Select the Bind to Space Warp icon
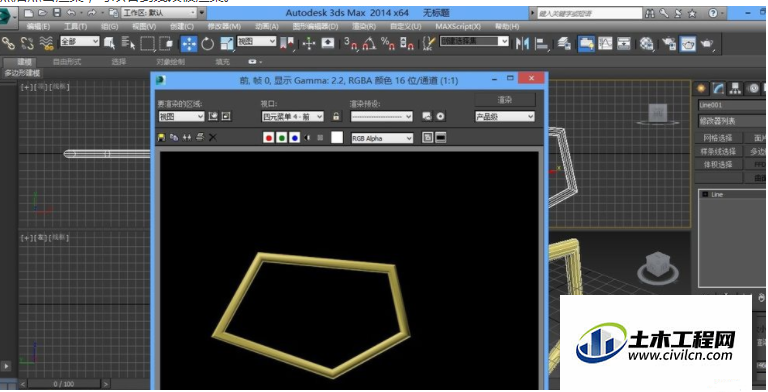This screenshot has width=768, height=392. [x=46, y=43]
